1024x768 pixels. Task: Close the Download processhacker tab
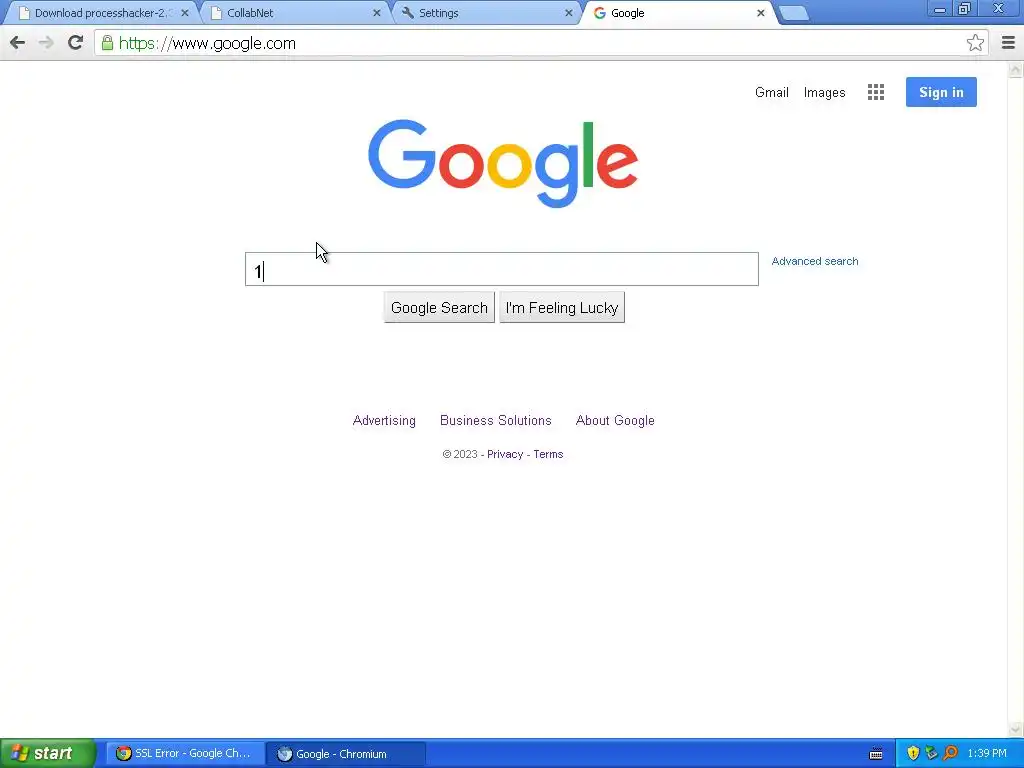point(185,13)
